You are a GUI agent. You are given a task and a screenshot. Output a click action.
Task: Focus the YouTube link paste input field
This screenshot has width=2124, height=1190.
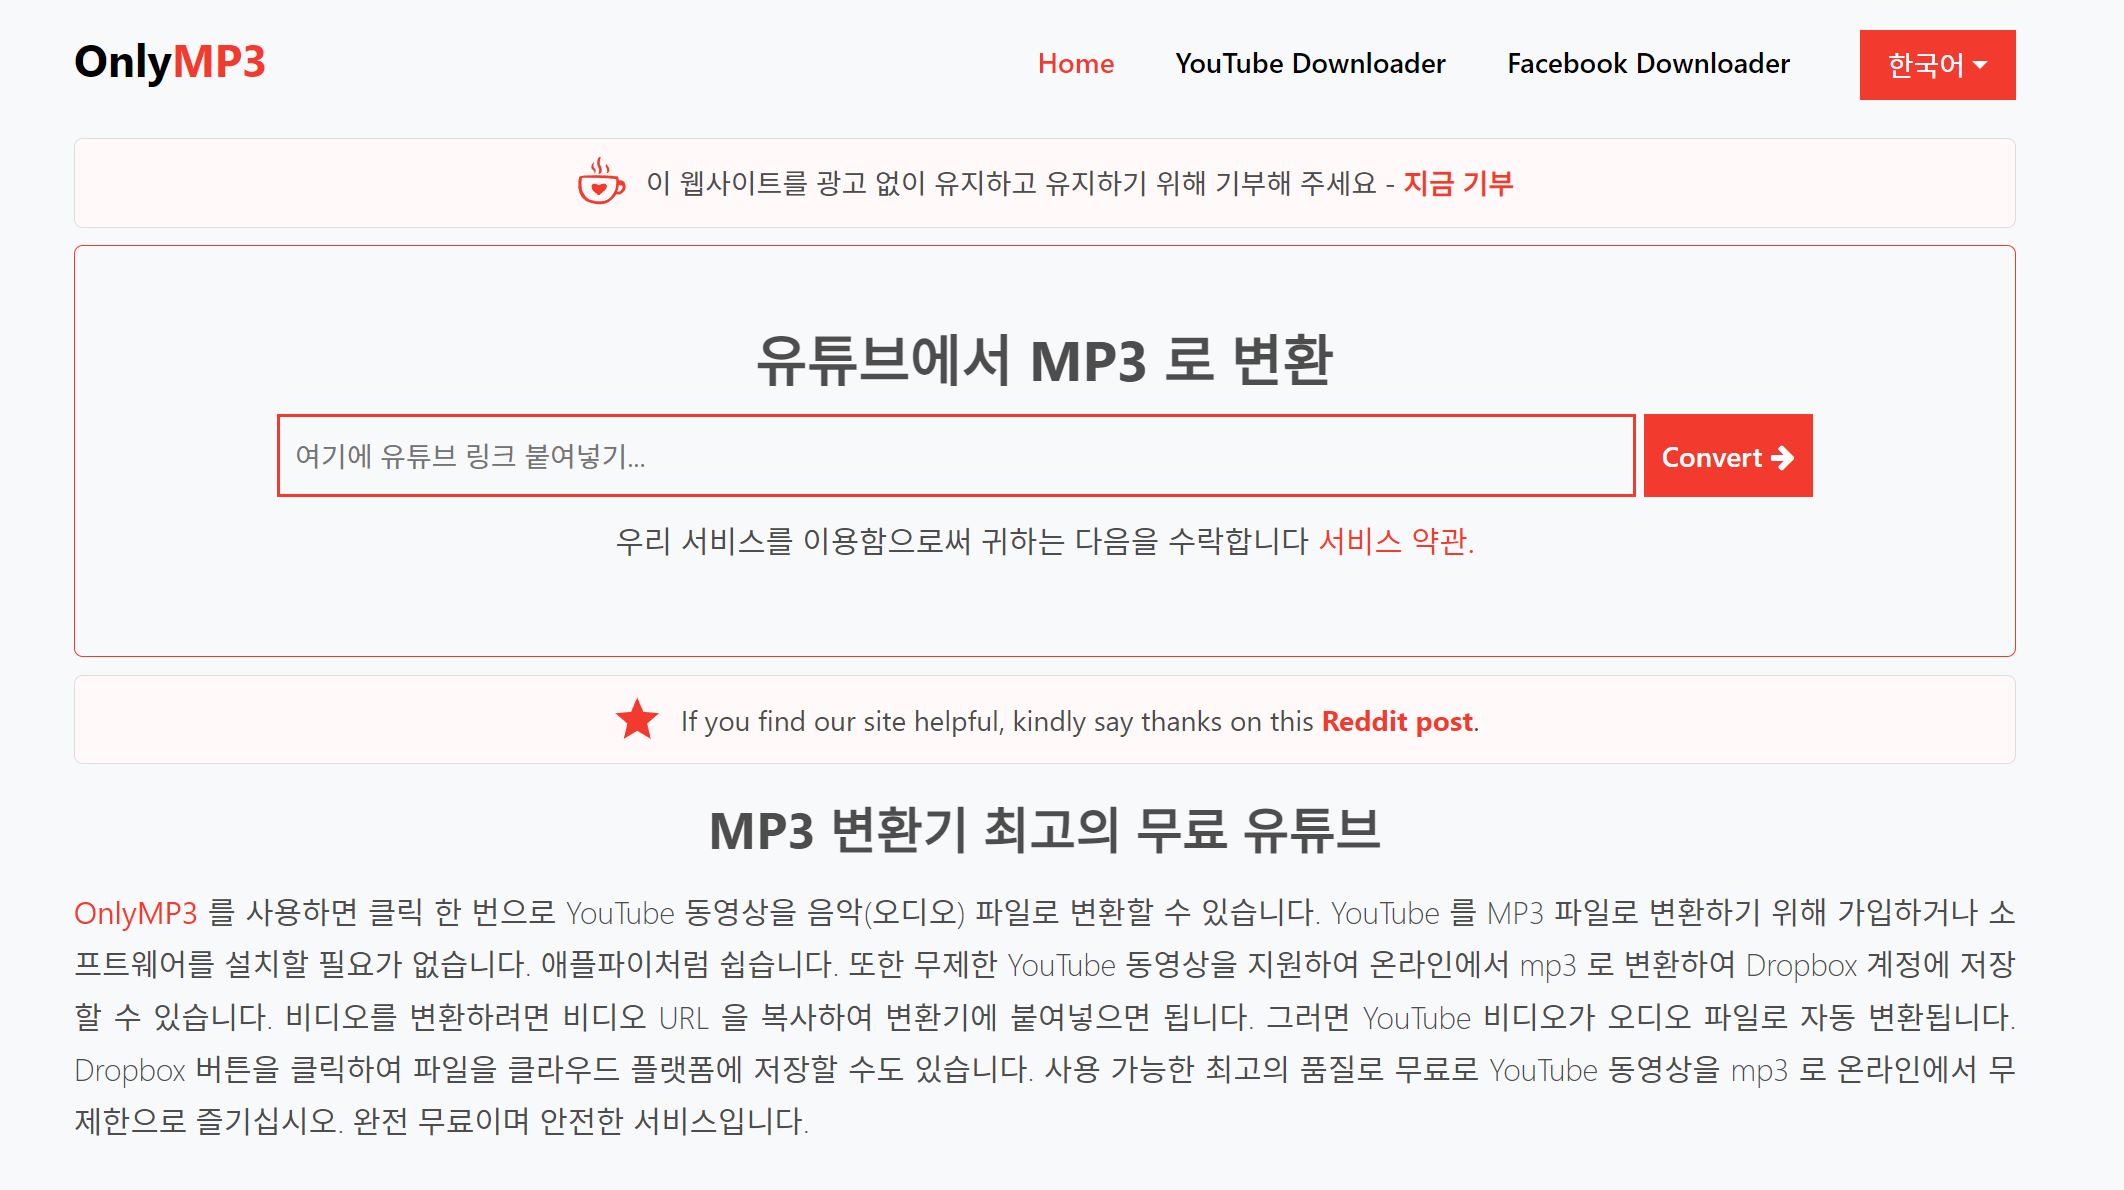[x=955, y=456]
